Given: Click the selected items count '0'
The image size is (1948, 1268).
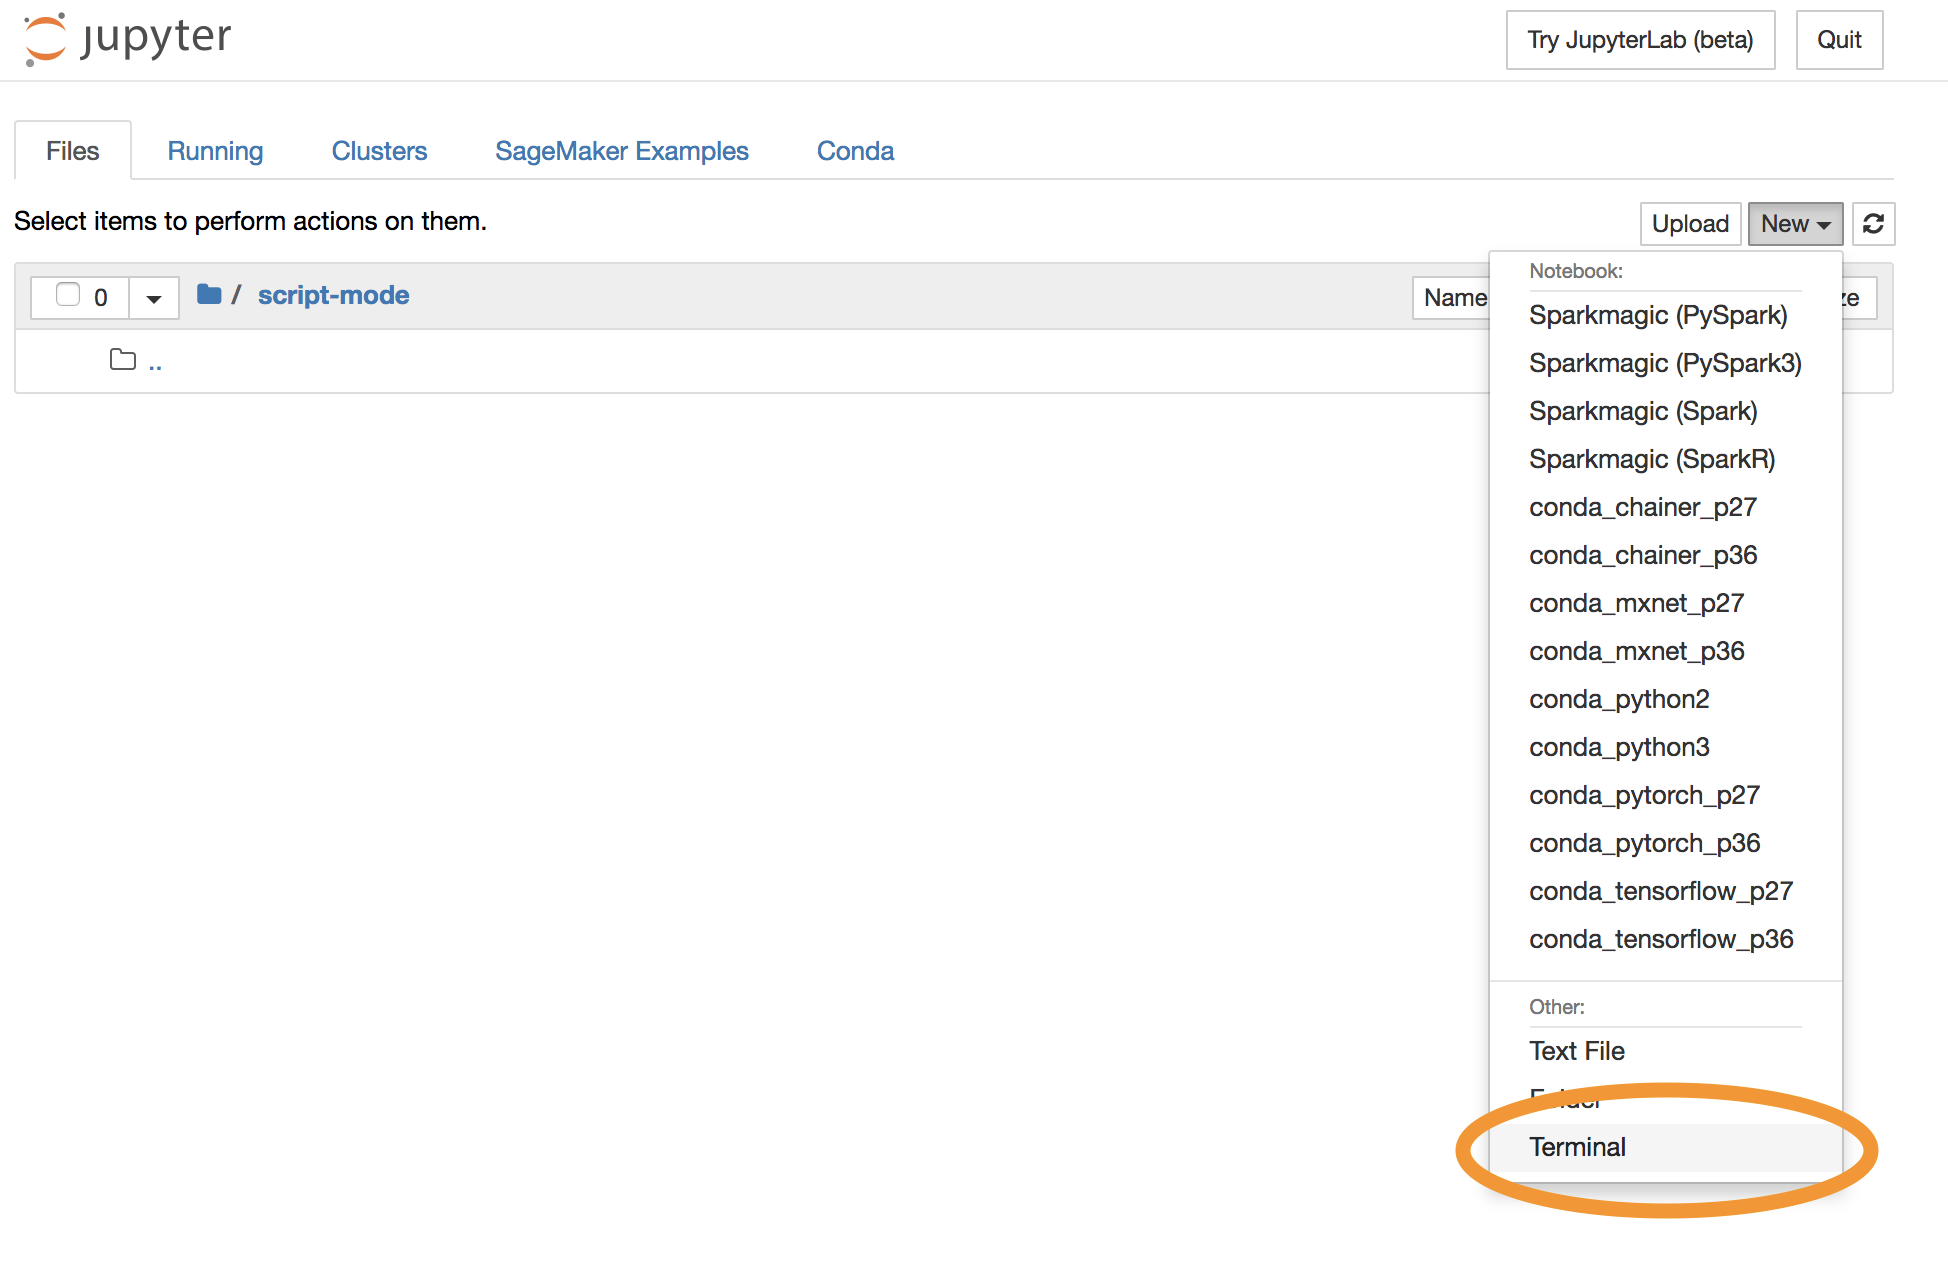Looking at the screenshot, I should pyautogui.click(x=100, y=298).
